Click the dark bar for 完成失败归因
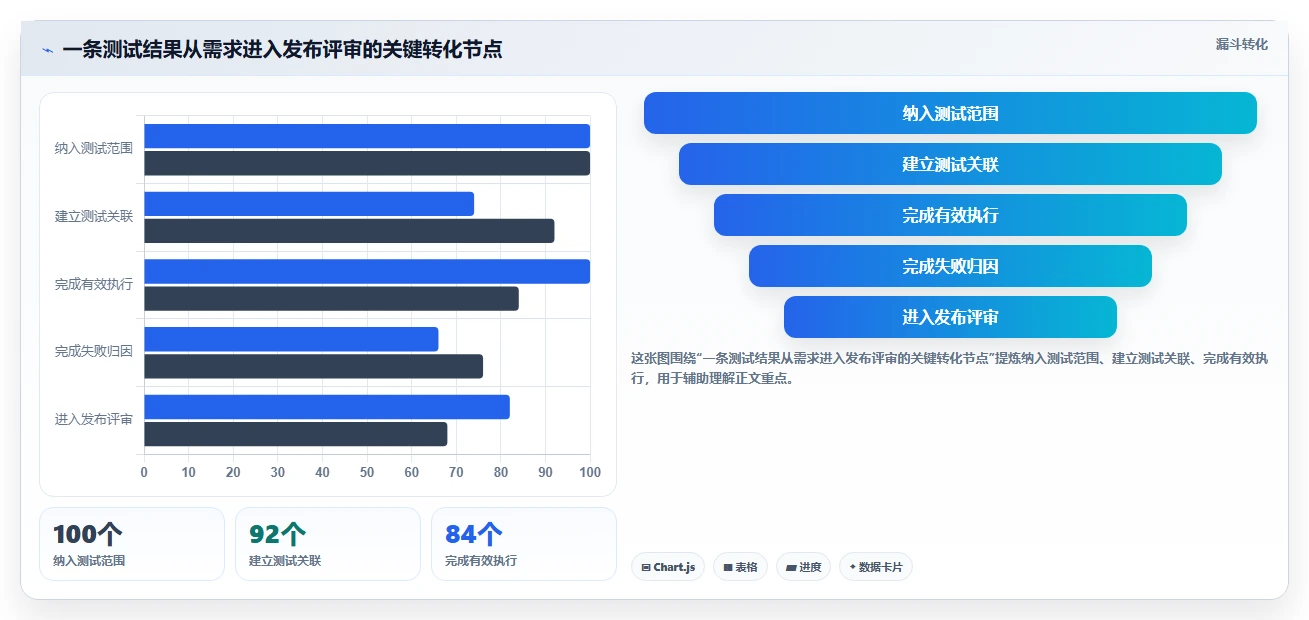The image size is (1309, 620). pos(313,366)
